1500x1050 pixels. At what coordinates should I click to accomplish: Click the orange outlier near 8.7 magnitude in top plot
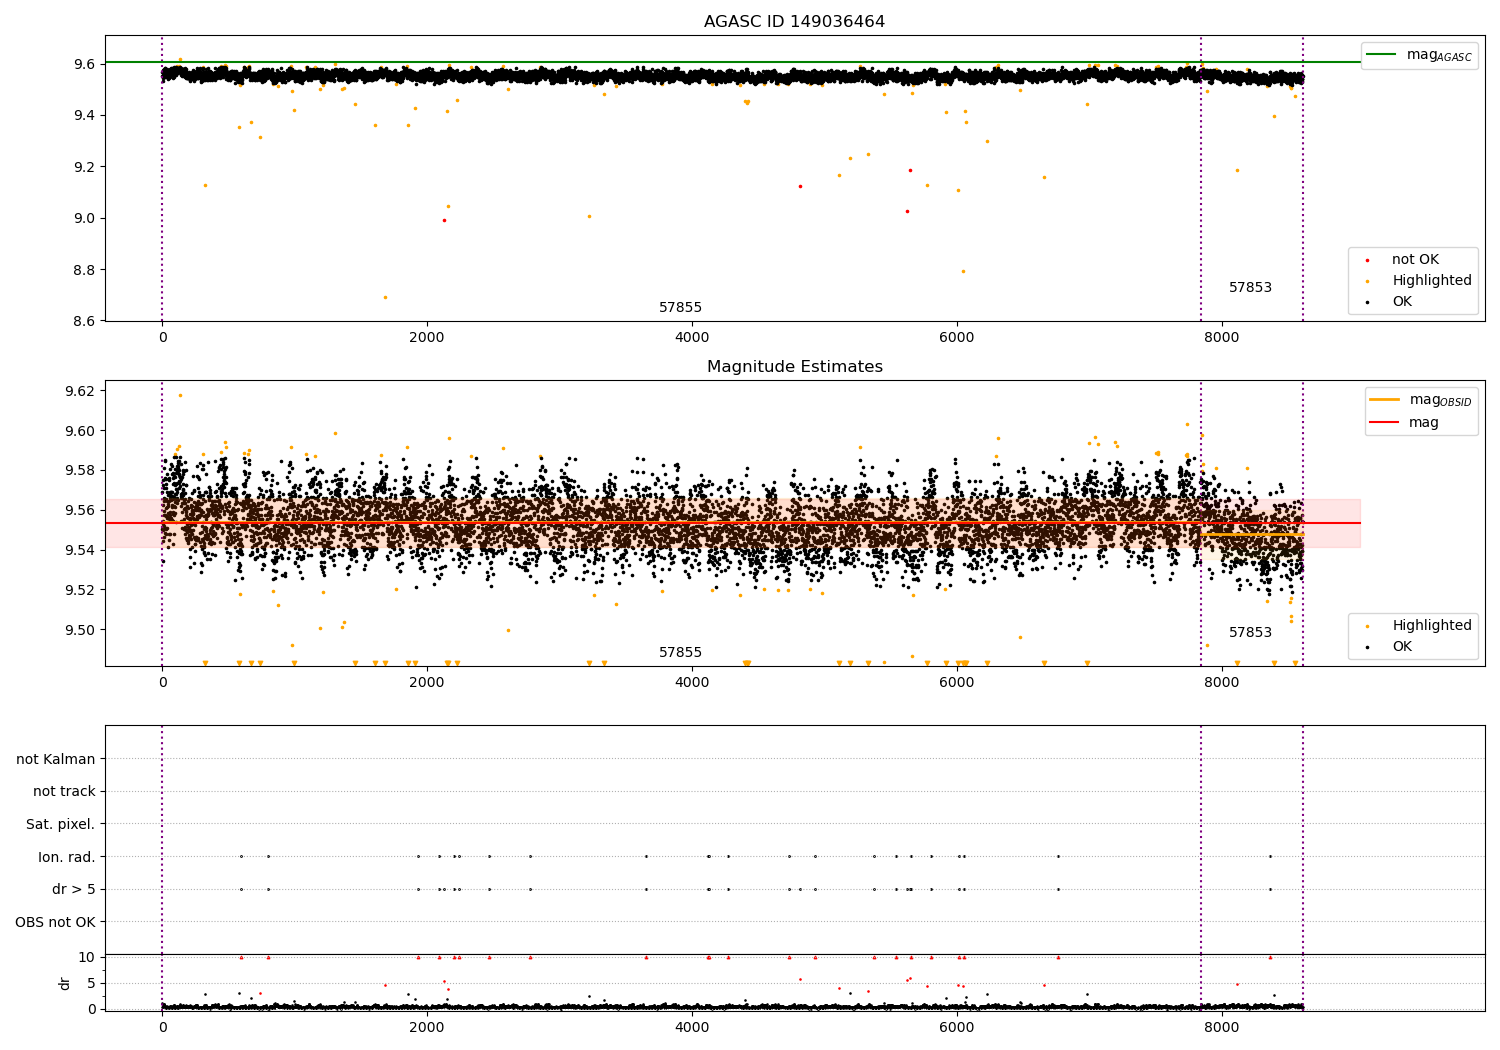tap(385, 297)
